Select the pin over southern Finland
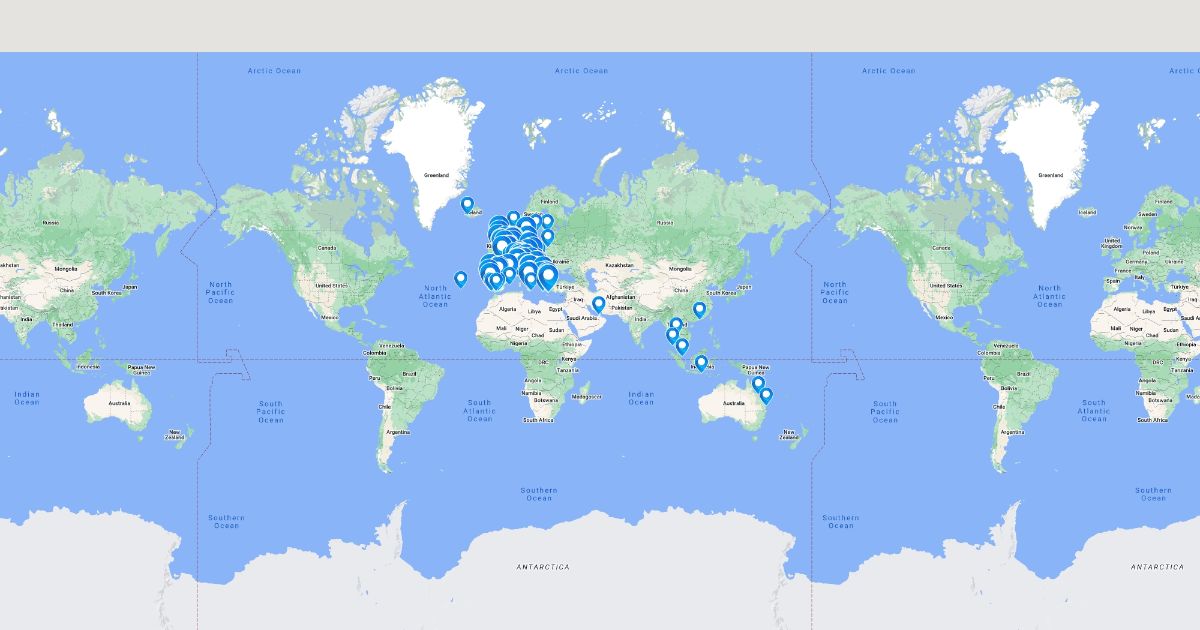The image size is (1200, 630). [547, 221]
